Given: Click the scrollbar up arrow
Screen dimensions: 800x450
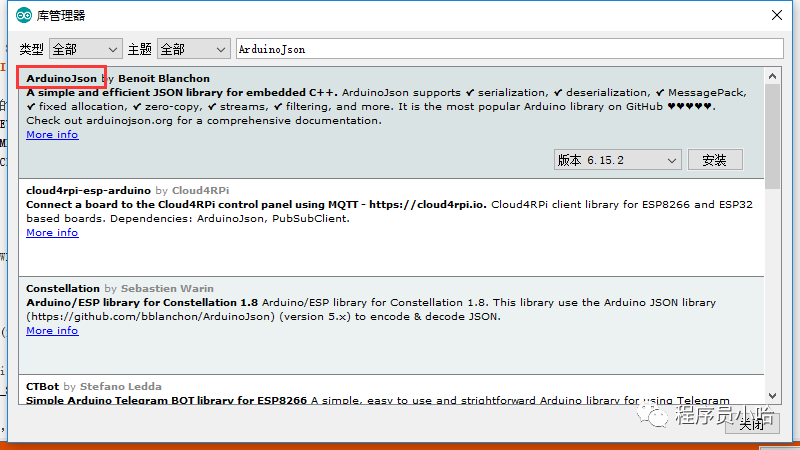Looking at the screenshot, I should coord(772,74).
